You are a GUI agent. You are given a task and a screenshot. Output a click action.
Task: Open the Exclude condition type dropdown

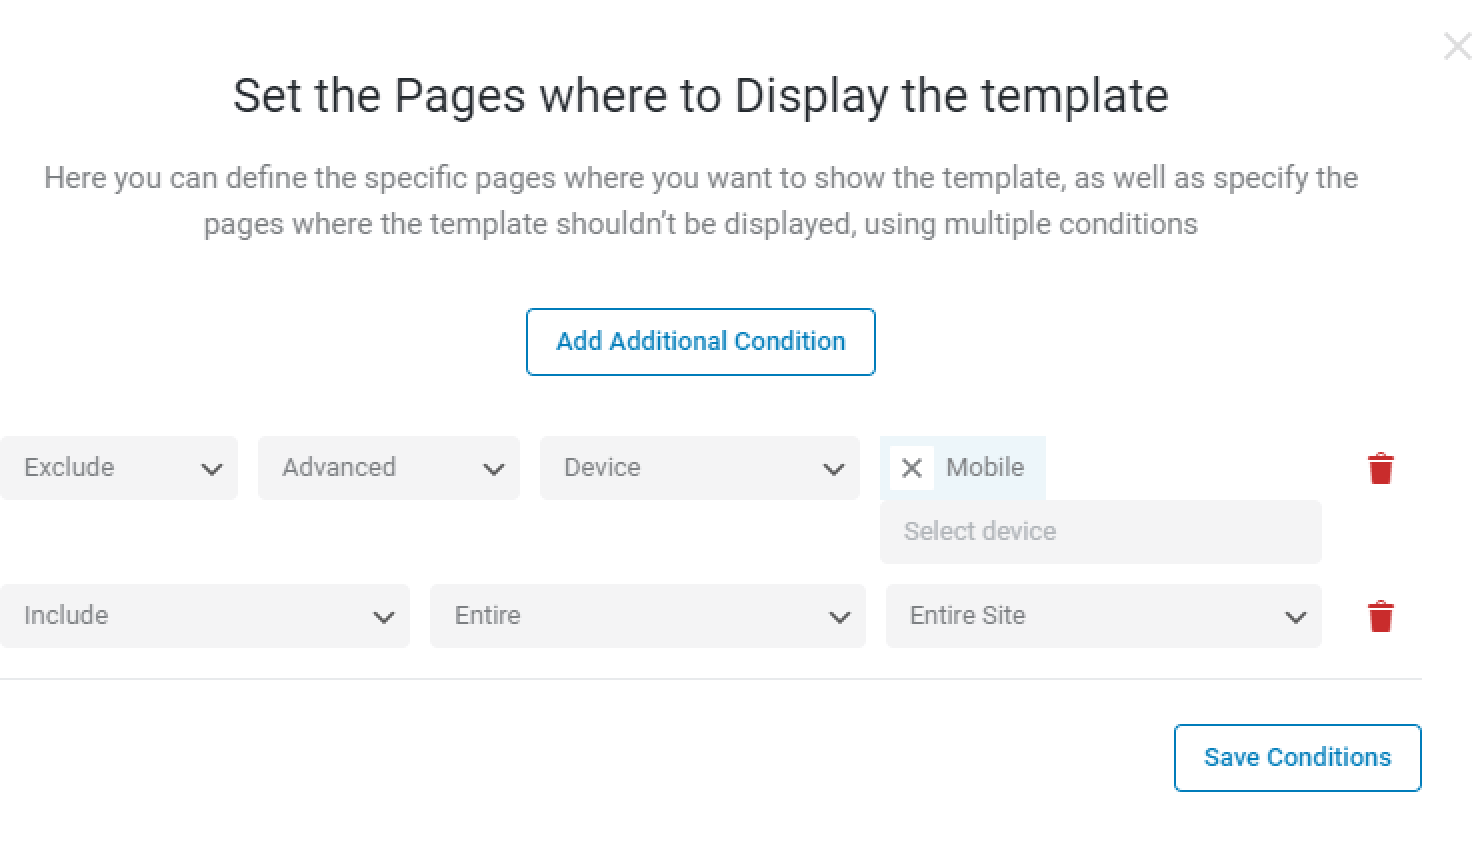click(x=119, y=468)
